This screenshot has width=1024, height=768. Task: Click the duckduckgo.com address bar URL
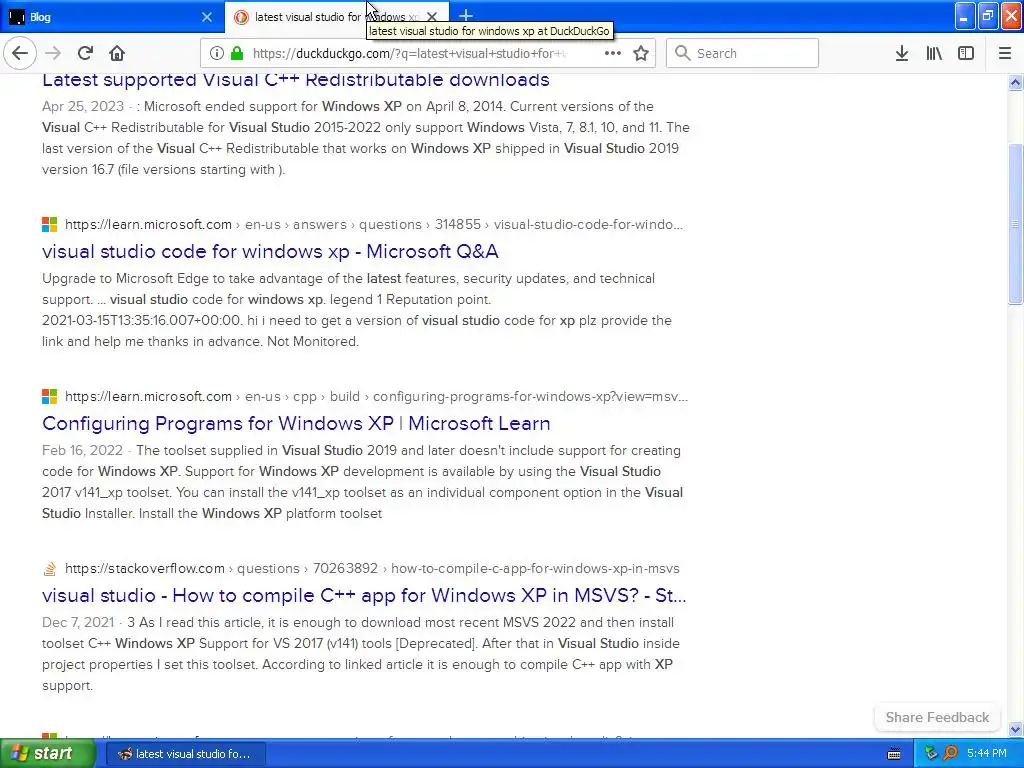(409, 53)
